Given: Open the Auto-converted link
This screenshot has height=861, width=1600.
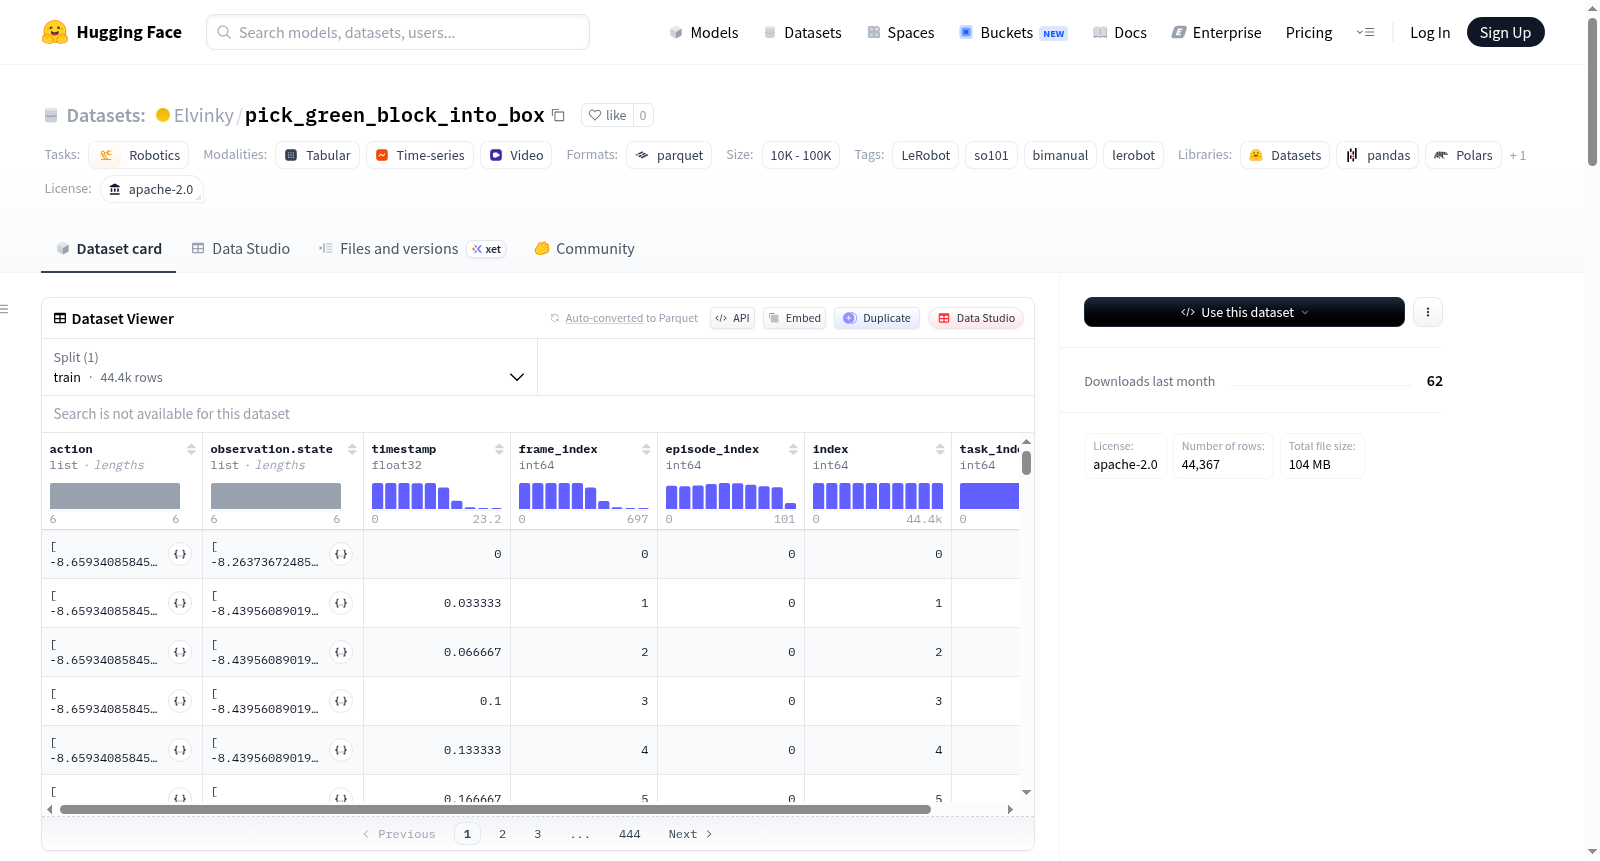Looking at the screenshot, I should coord(604,318).
